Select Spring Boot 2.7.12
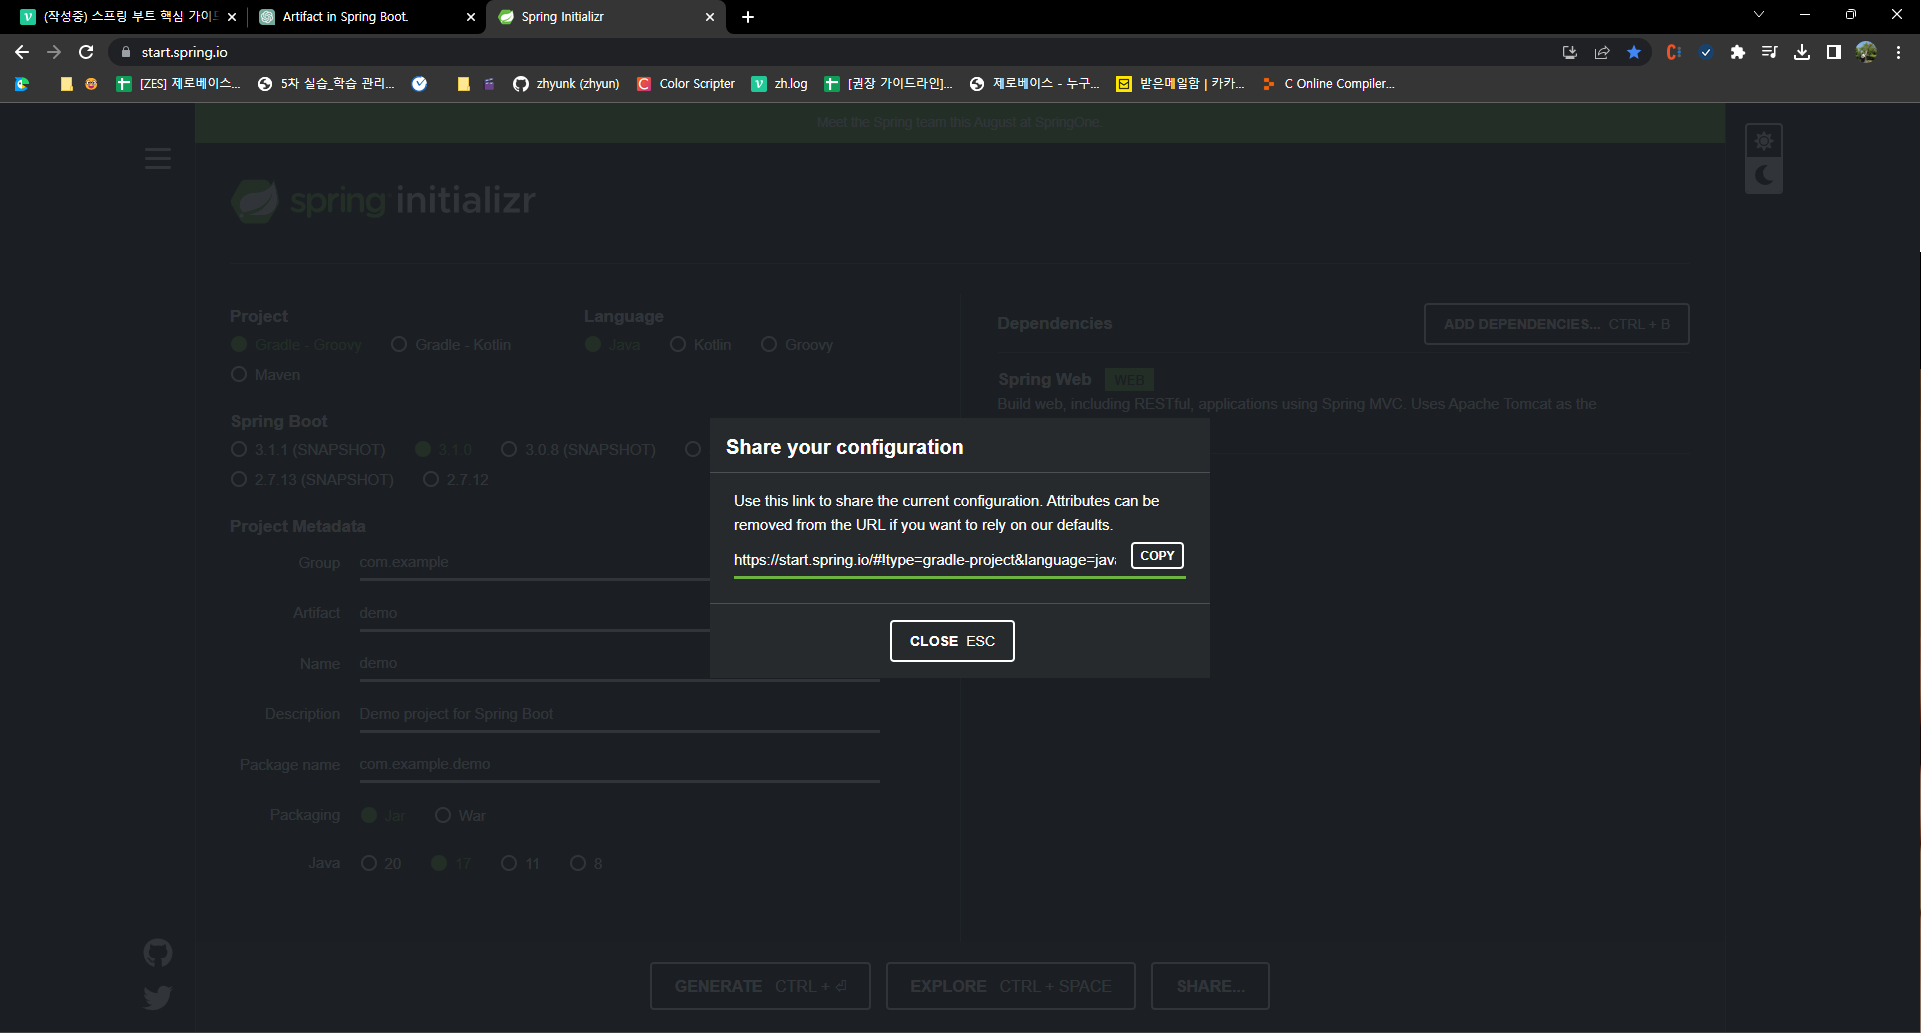 click(456, 480)
